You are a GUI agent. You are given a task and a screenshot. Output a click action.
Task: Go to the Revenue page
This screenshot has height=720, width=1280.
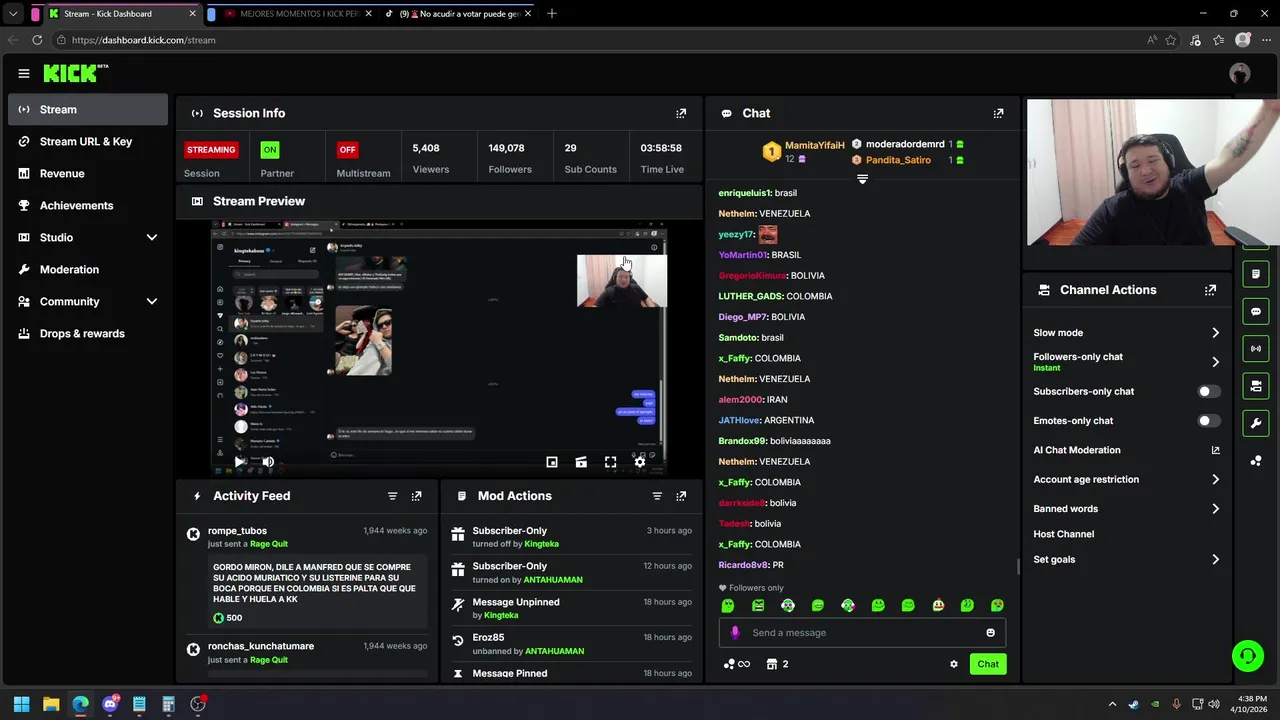click(88, 173)
